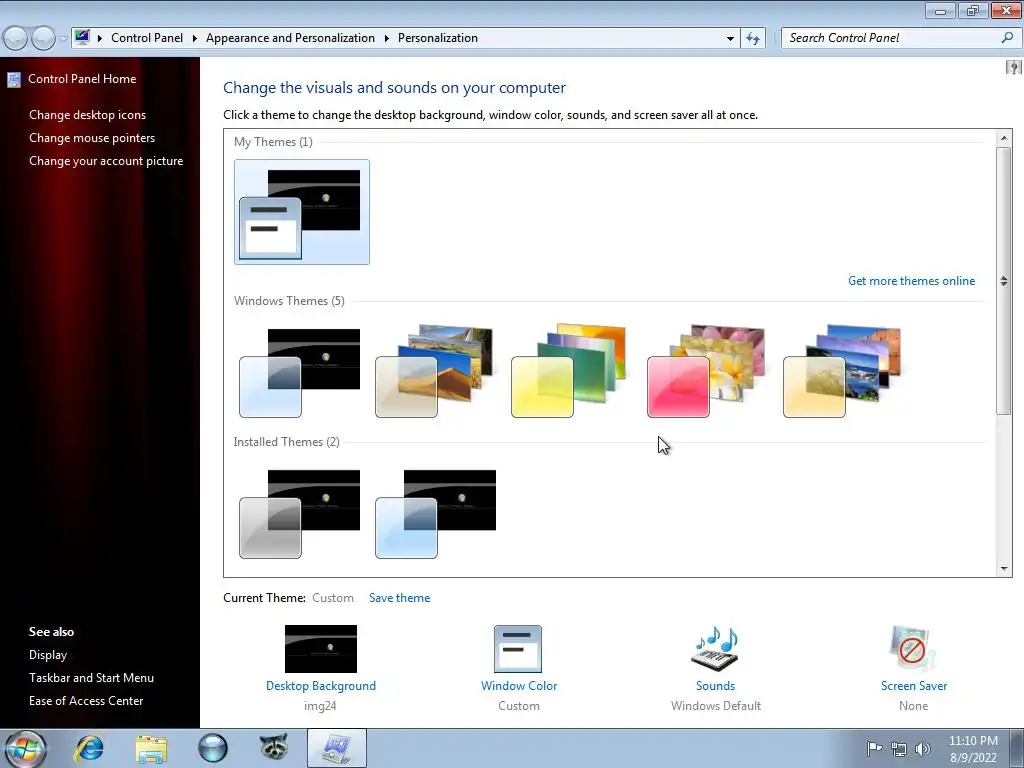Expand the arrow before Control Panel breadcrumb
The width and height of the screenshot is (1024, 768).
(100, 39)
